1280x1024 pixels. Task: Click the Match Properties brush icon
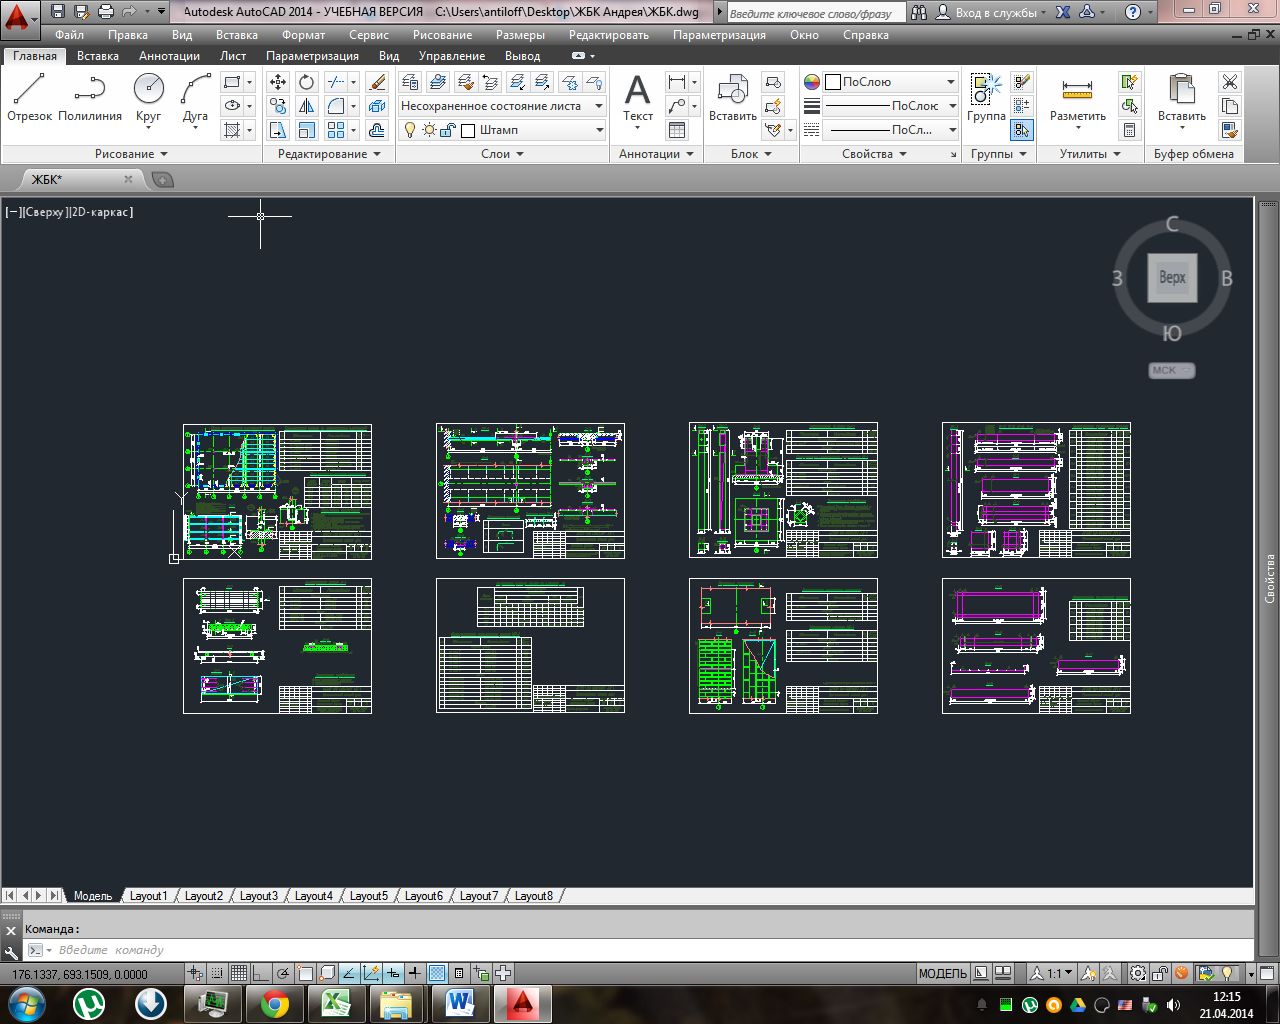pyautogui.click(x=1230, y=130)
